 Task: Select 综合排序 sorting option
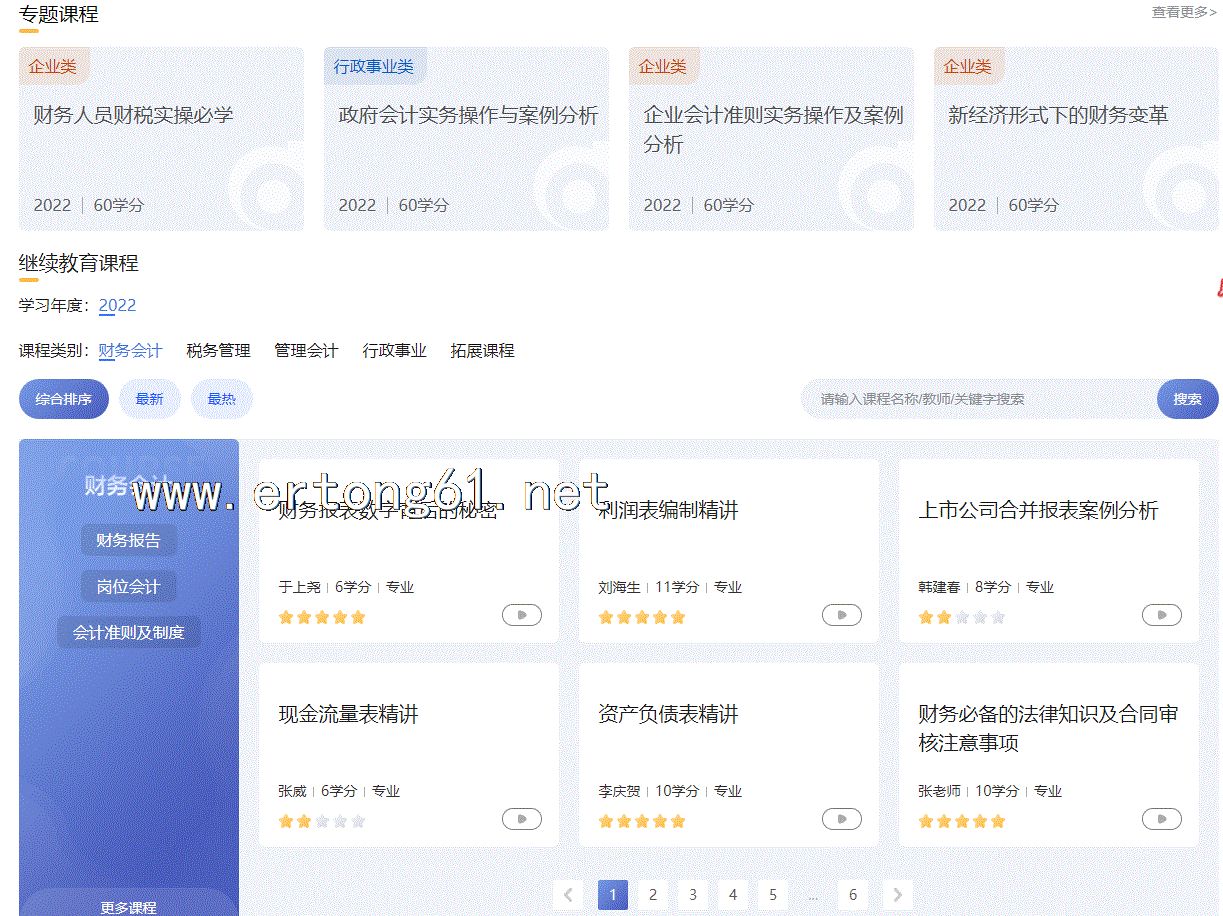coord(64,399)
